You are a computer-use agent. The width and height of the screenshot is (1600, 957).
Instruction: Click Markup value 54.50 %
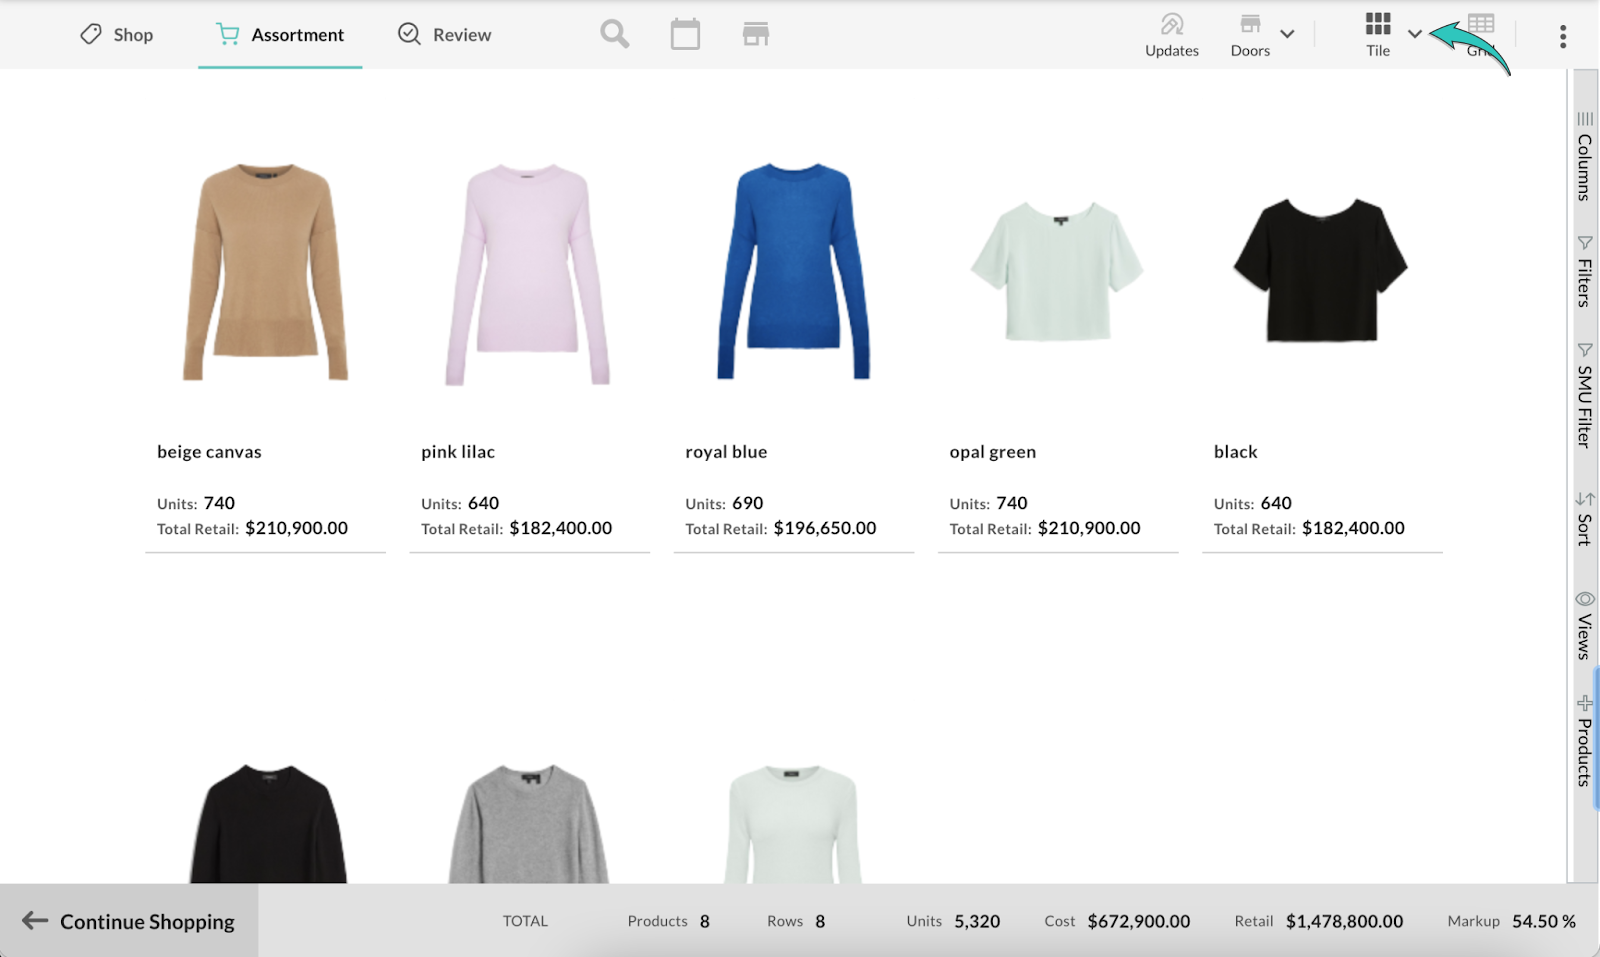click(1544, 921)
